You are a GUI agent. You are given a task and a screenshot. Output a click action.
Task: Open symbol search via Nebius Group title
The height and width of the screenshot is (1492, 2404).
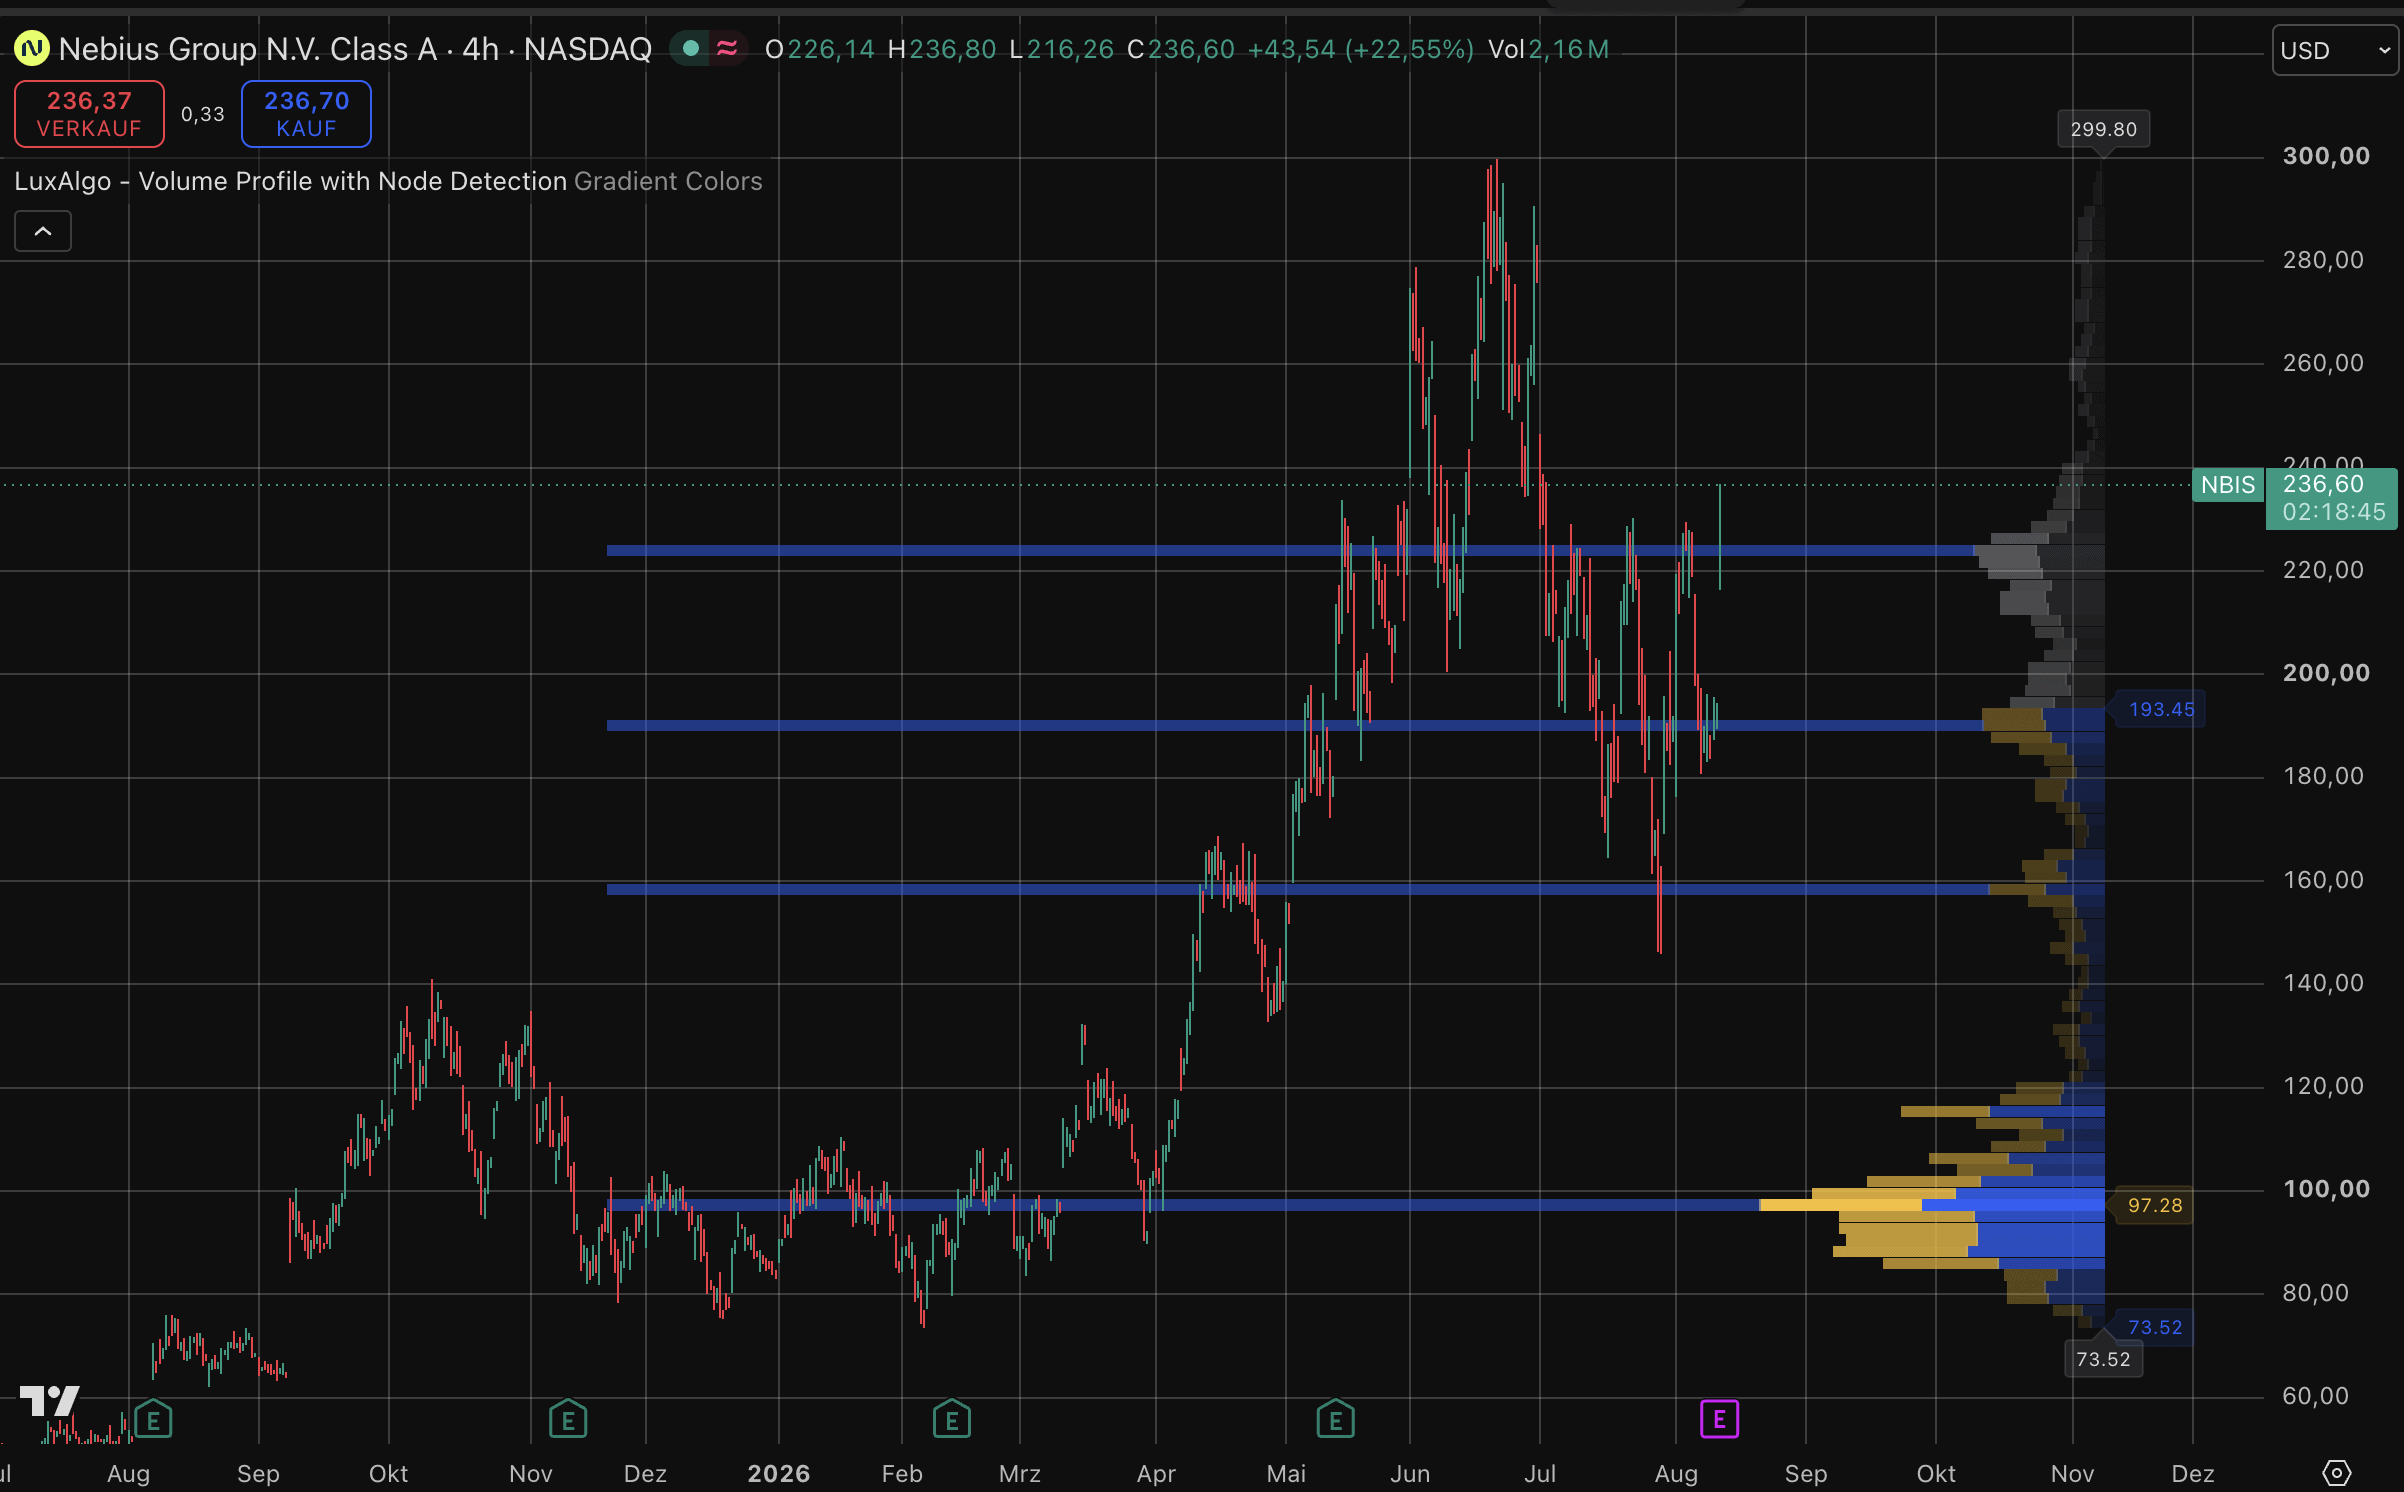tap(355, 48)
